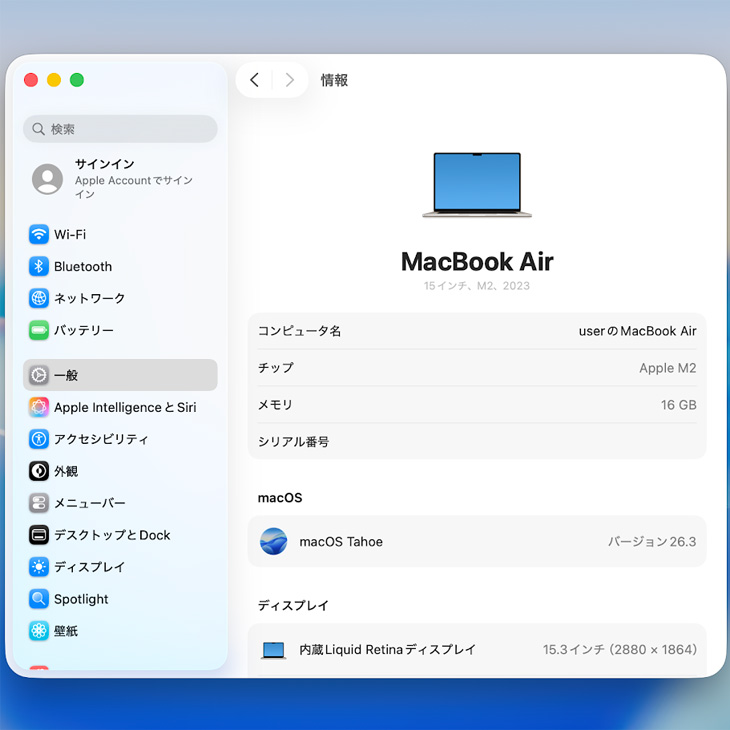Select the ネットワーク globe icon

39,299
